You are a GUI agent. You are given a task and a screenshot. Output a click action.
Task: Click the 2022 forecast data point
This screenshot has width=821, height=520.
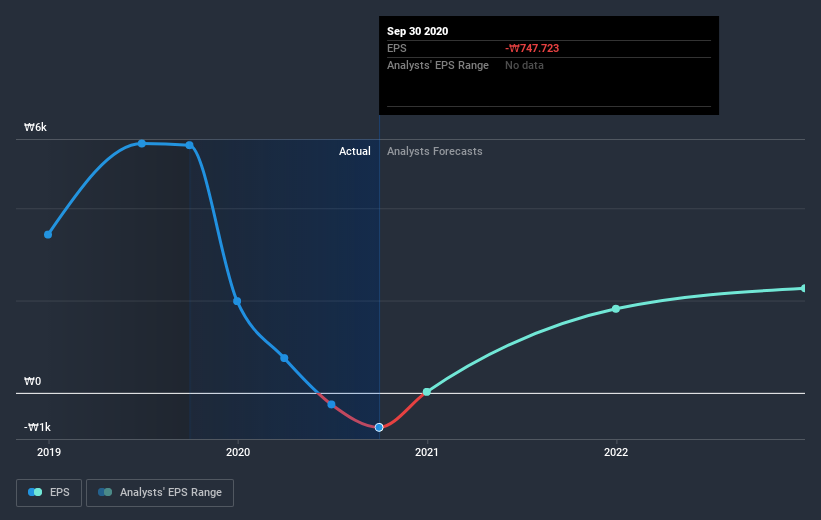tap(616, 309)
